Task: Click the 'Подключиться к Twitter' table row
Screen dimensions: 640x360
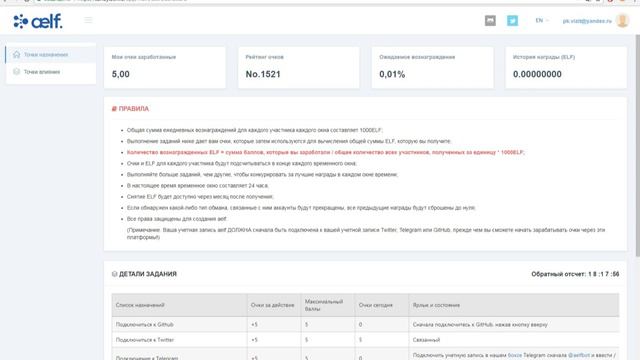Action: click(365, 340)
